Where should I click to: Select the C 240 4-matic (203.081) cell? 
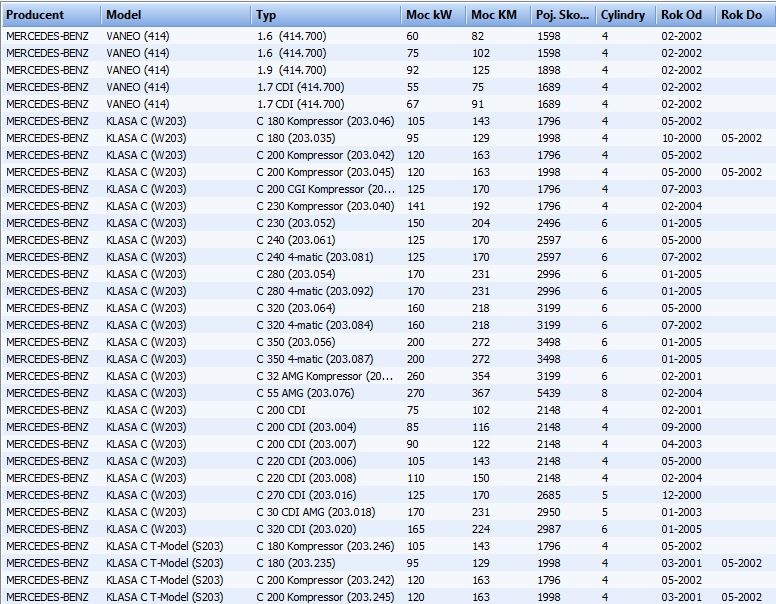point(315,257)
